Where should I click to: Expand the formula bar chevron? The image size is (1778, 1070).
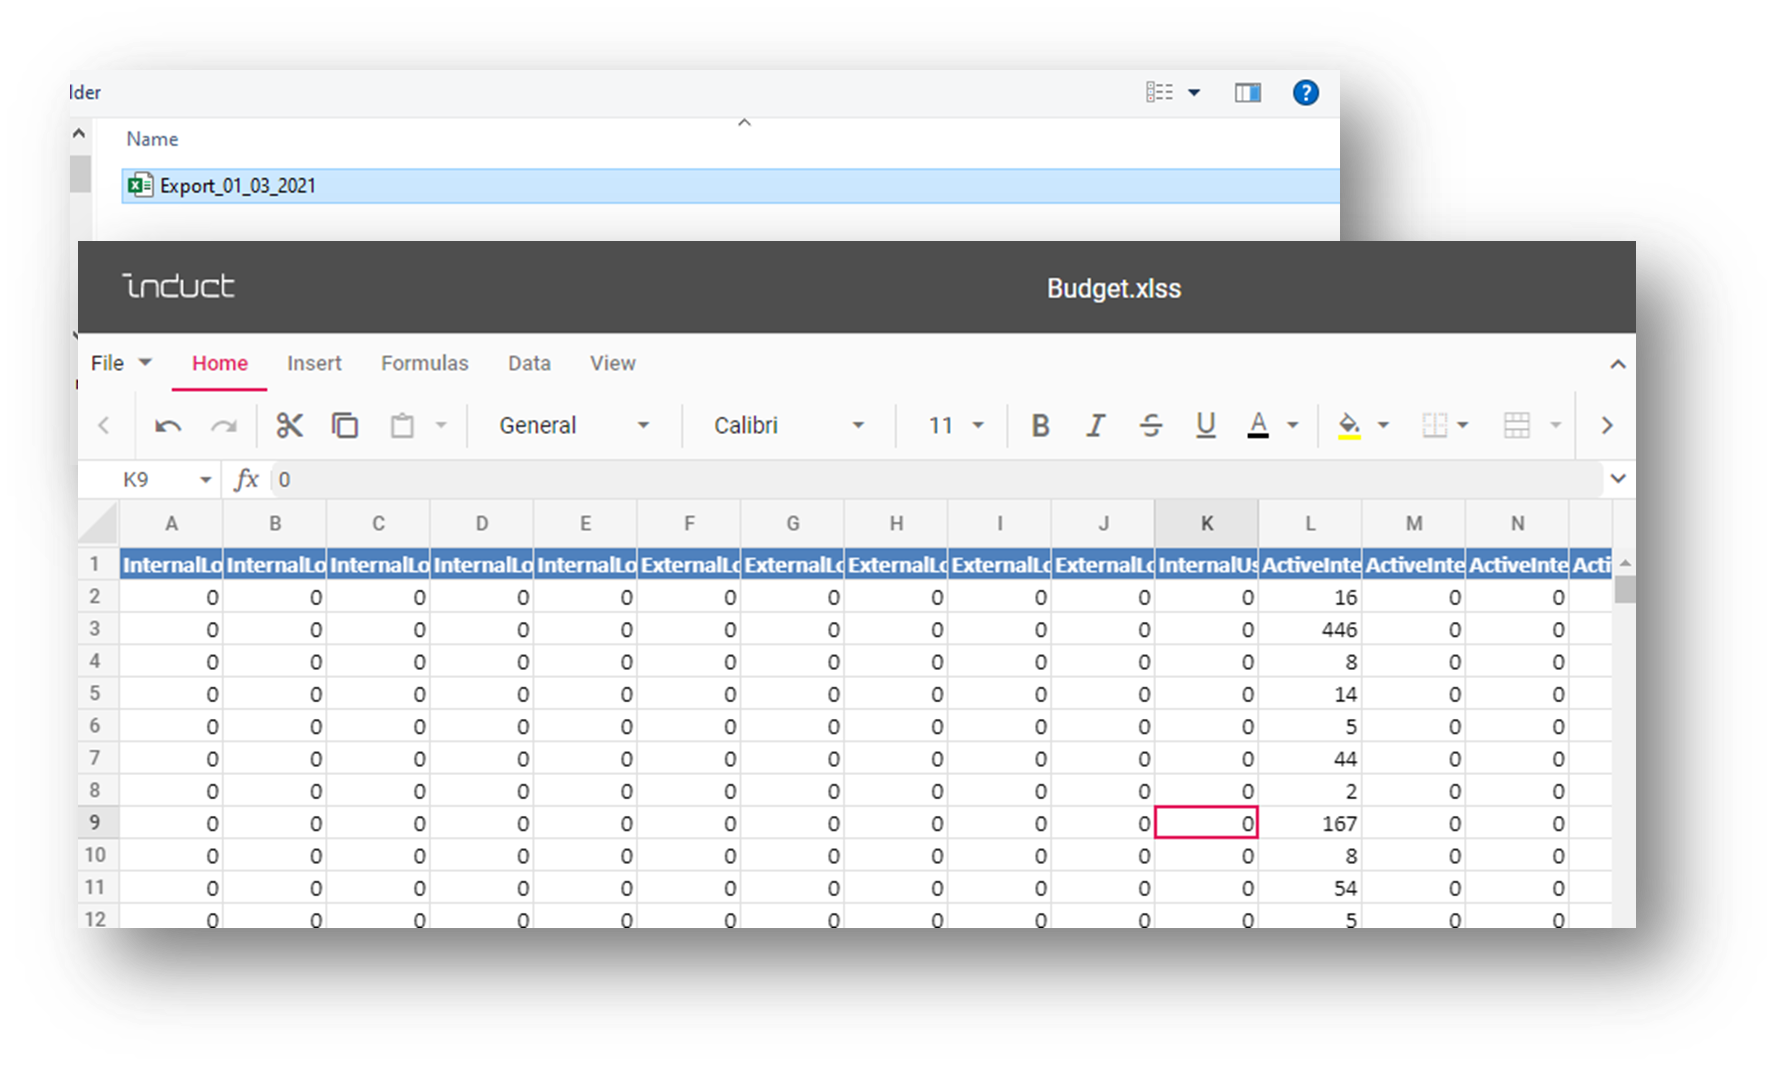tap(1617, 480)
